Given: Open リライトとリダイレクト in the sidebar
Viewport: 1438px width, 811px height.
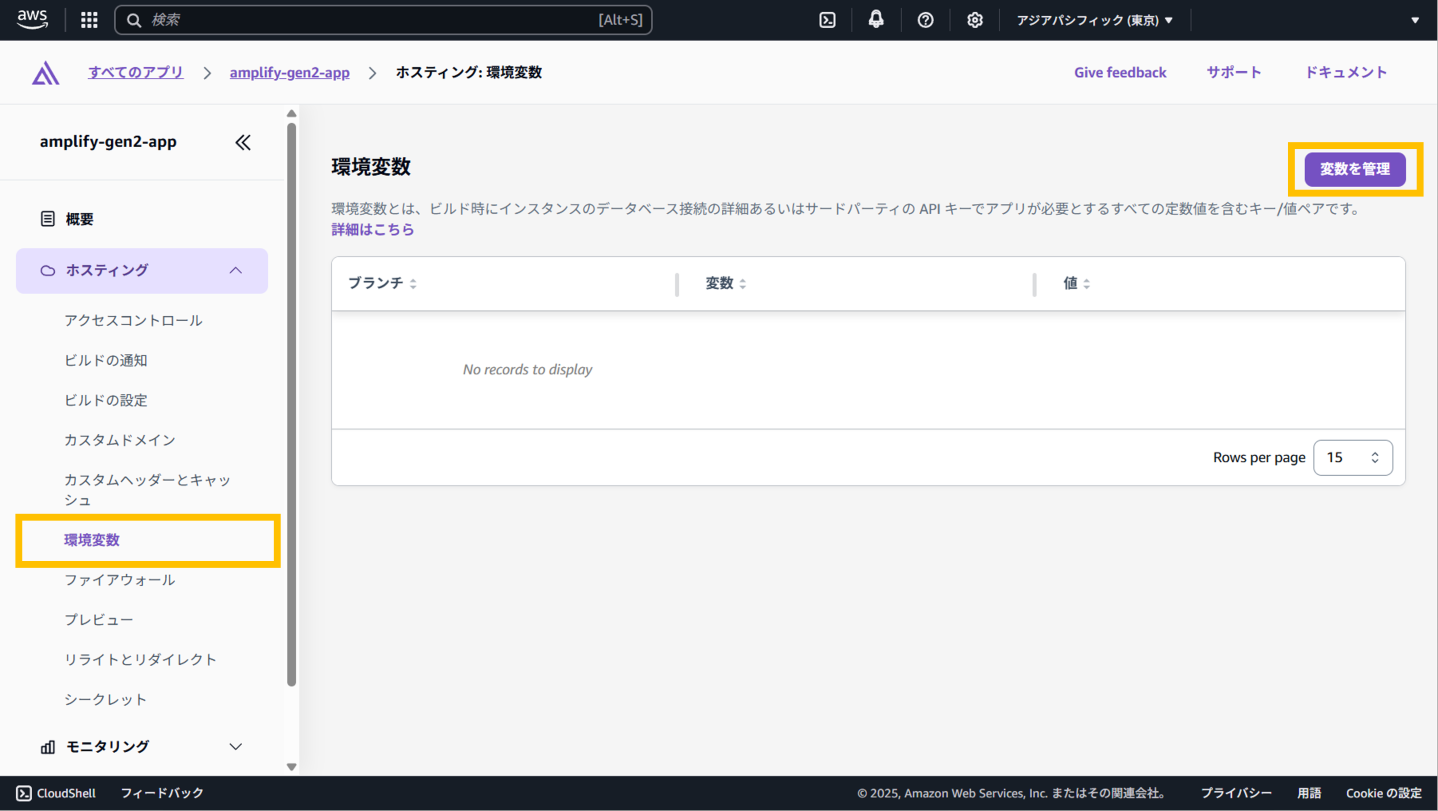Looking at the screenshot, I should pyautogui.click(x=140, y=660).
